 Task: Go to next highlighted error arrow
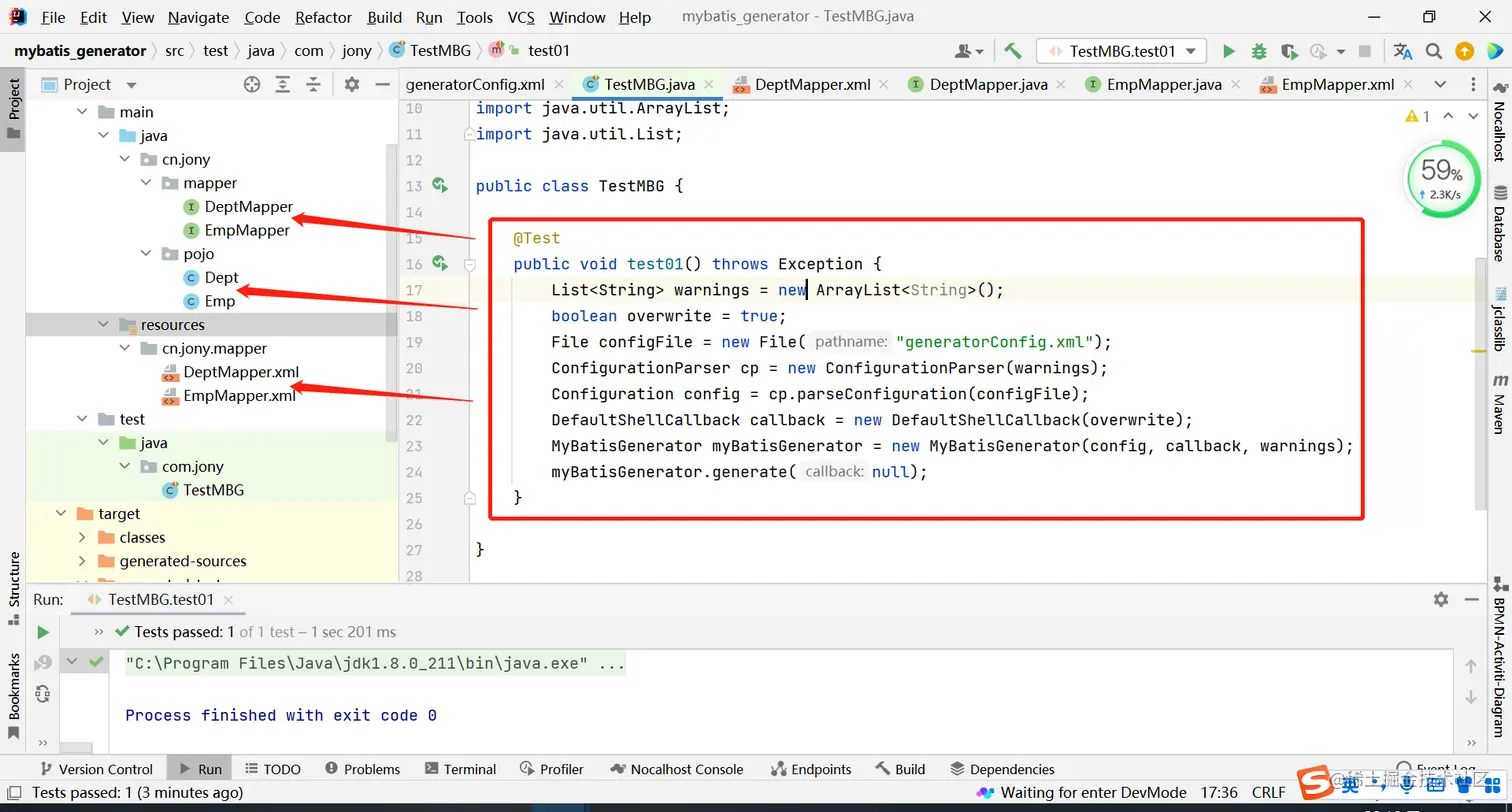pyautogui.click(x=1473, y=116)
